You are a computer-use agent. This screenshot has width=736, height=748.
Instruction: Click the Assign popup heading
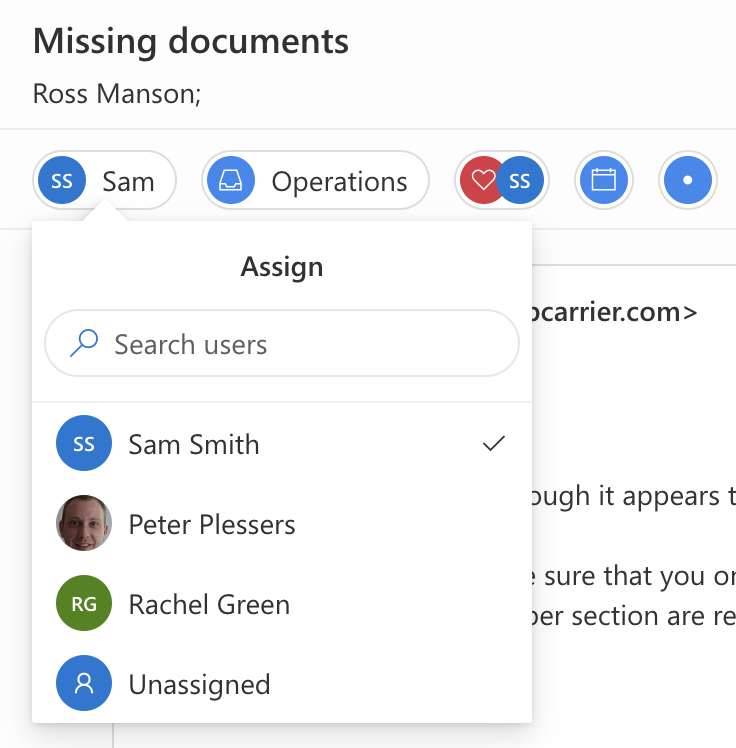282,267
